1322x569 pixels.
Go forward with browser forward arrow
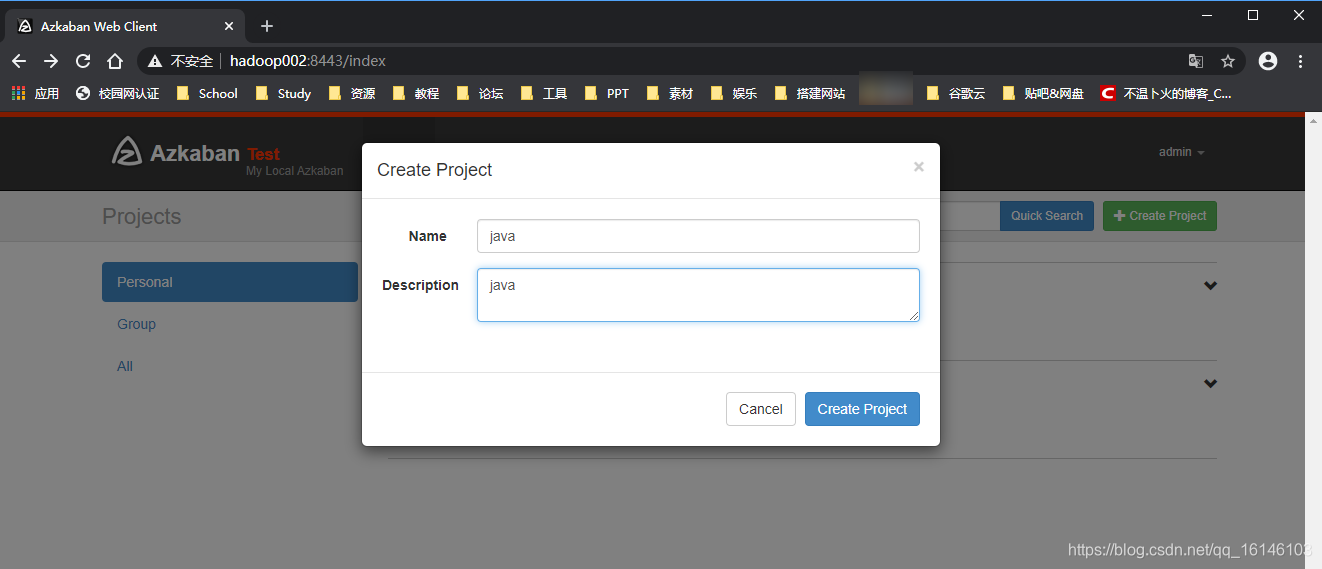coord(51,61)
